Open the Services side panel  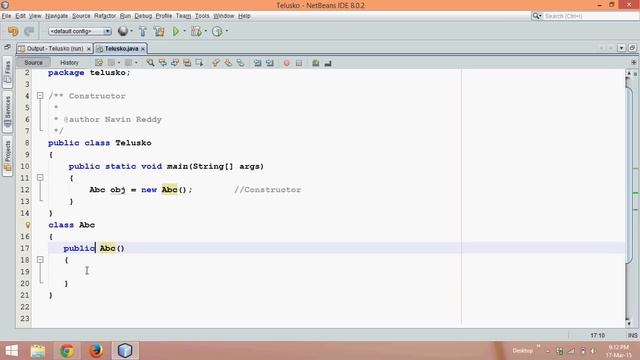[7, 111]
